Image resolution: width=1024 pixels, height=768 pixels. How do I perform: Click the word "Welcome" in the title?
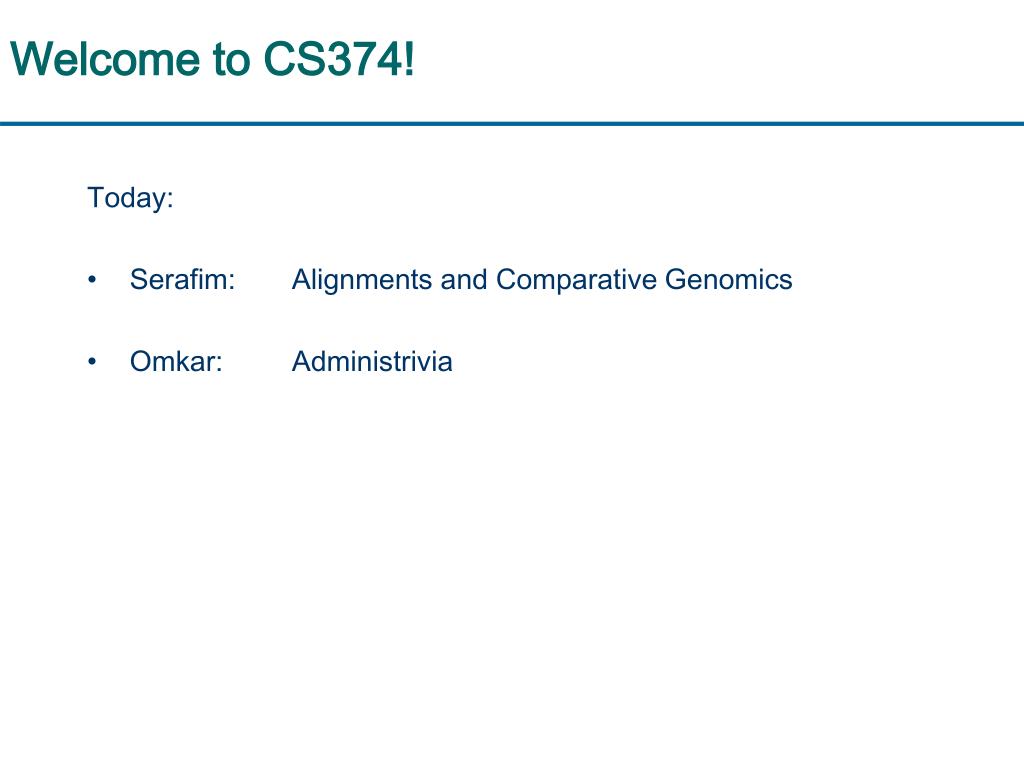point(104,59)
